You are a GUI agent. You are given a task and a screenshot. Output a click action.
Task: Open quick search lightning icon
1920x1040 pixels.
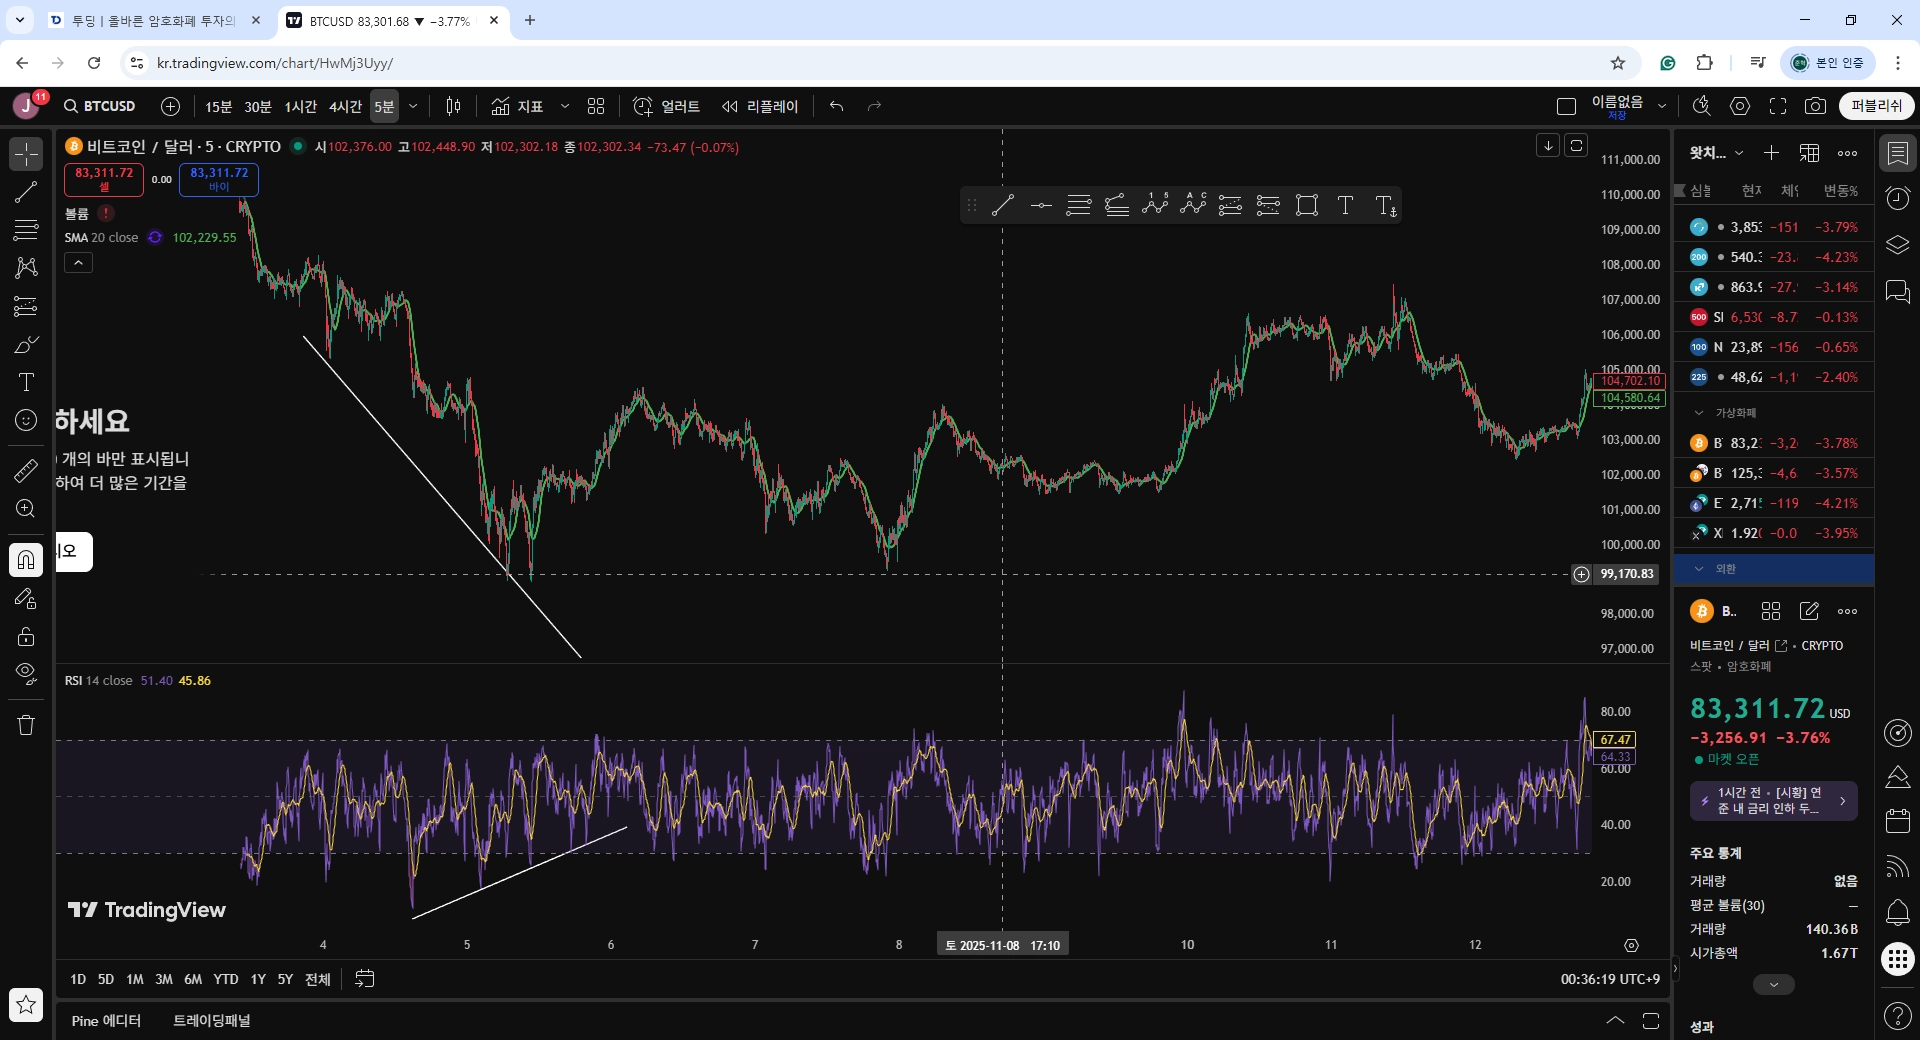pos(1701,106)
